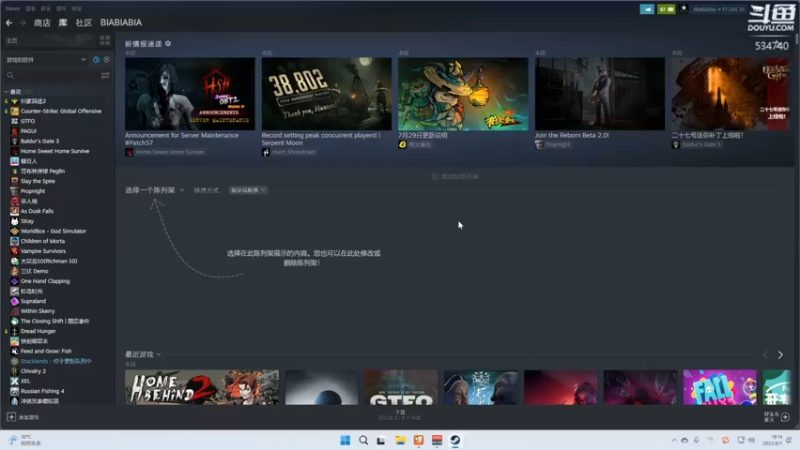Image resolution: width=800 pixels, height=450 pixels.
Task: Select Chivalry 2 in the list
Action: tap(33, 371)
